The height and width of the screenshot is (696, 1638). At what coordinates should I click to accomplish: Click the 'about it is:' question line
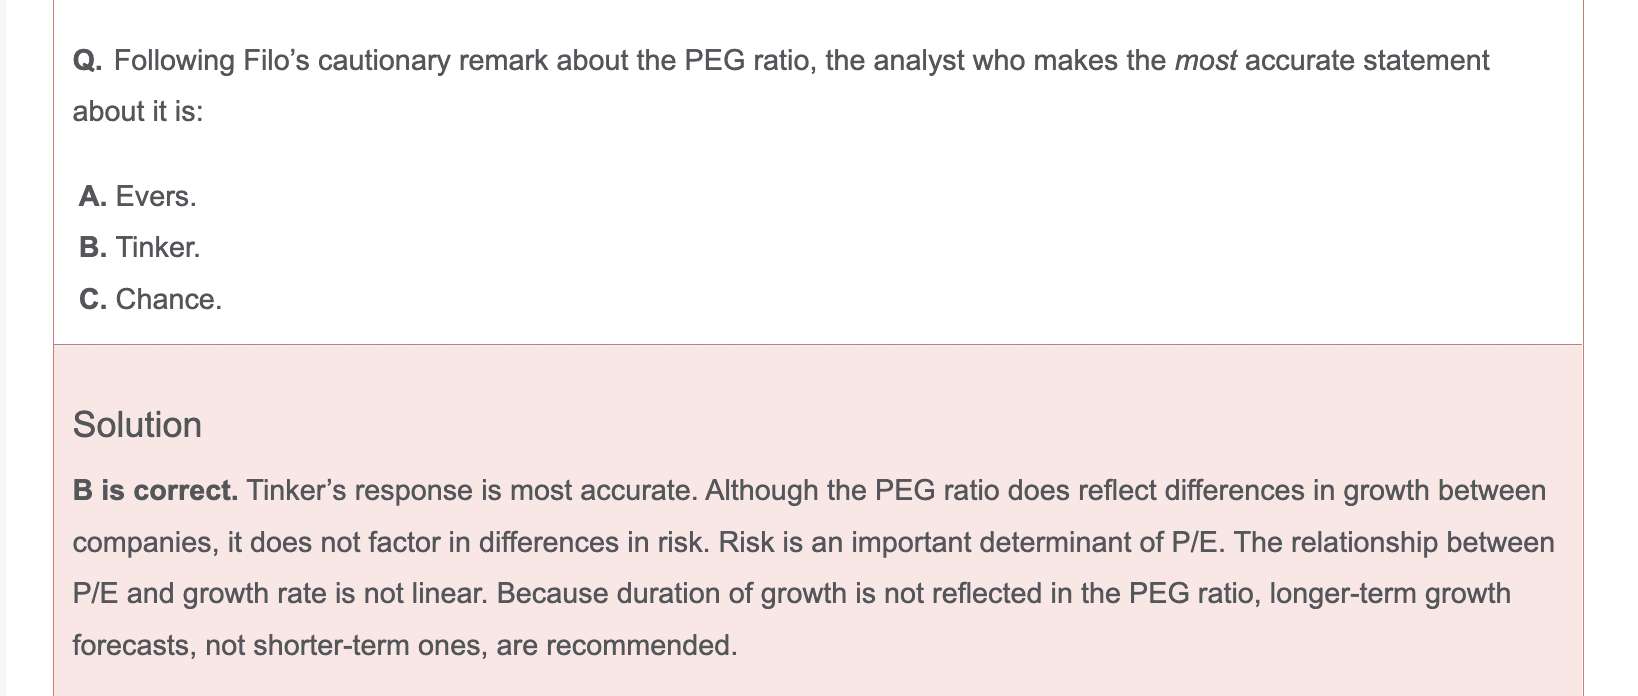click(x=138, y=111)
